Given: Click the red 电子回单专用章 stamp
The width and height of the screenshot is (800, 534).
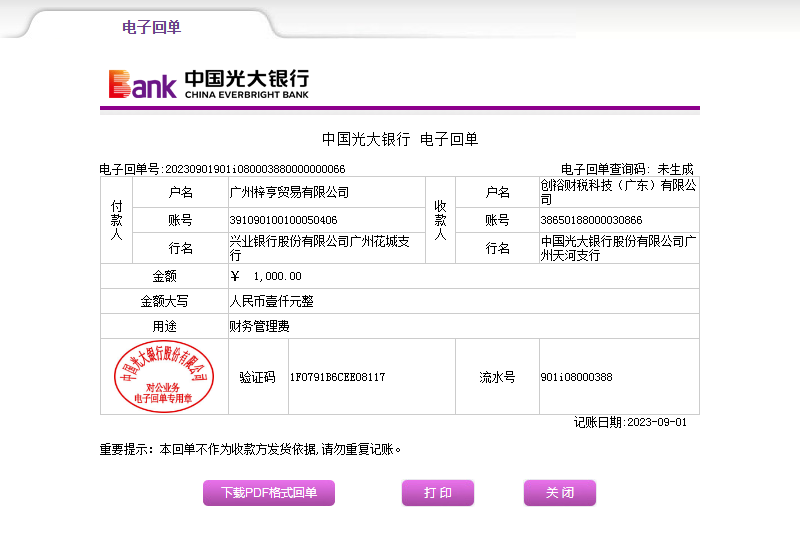Looking at the screenshot, I should [164, 376].
